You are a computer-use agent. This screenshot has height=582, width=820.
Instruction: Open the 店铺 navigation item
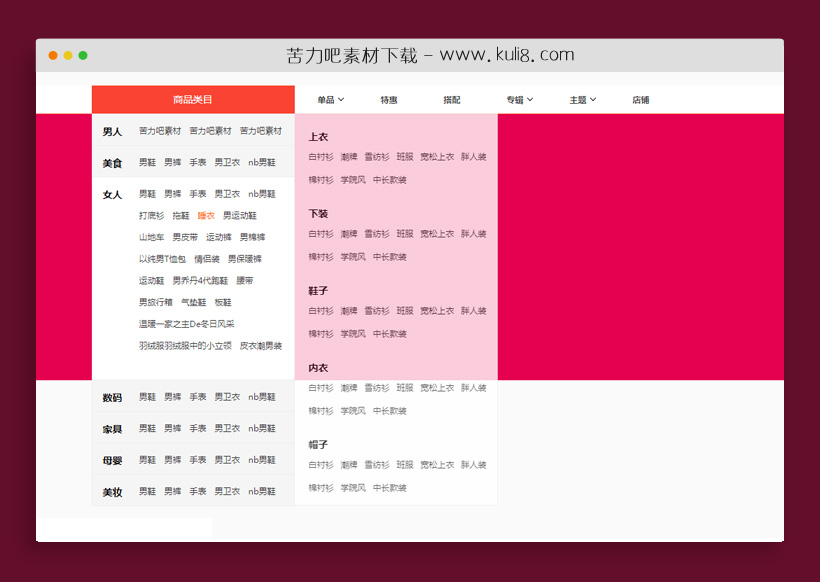(x=642, y=99)
